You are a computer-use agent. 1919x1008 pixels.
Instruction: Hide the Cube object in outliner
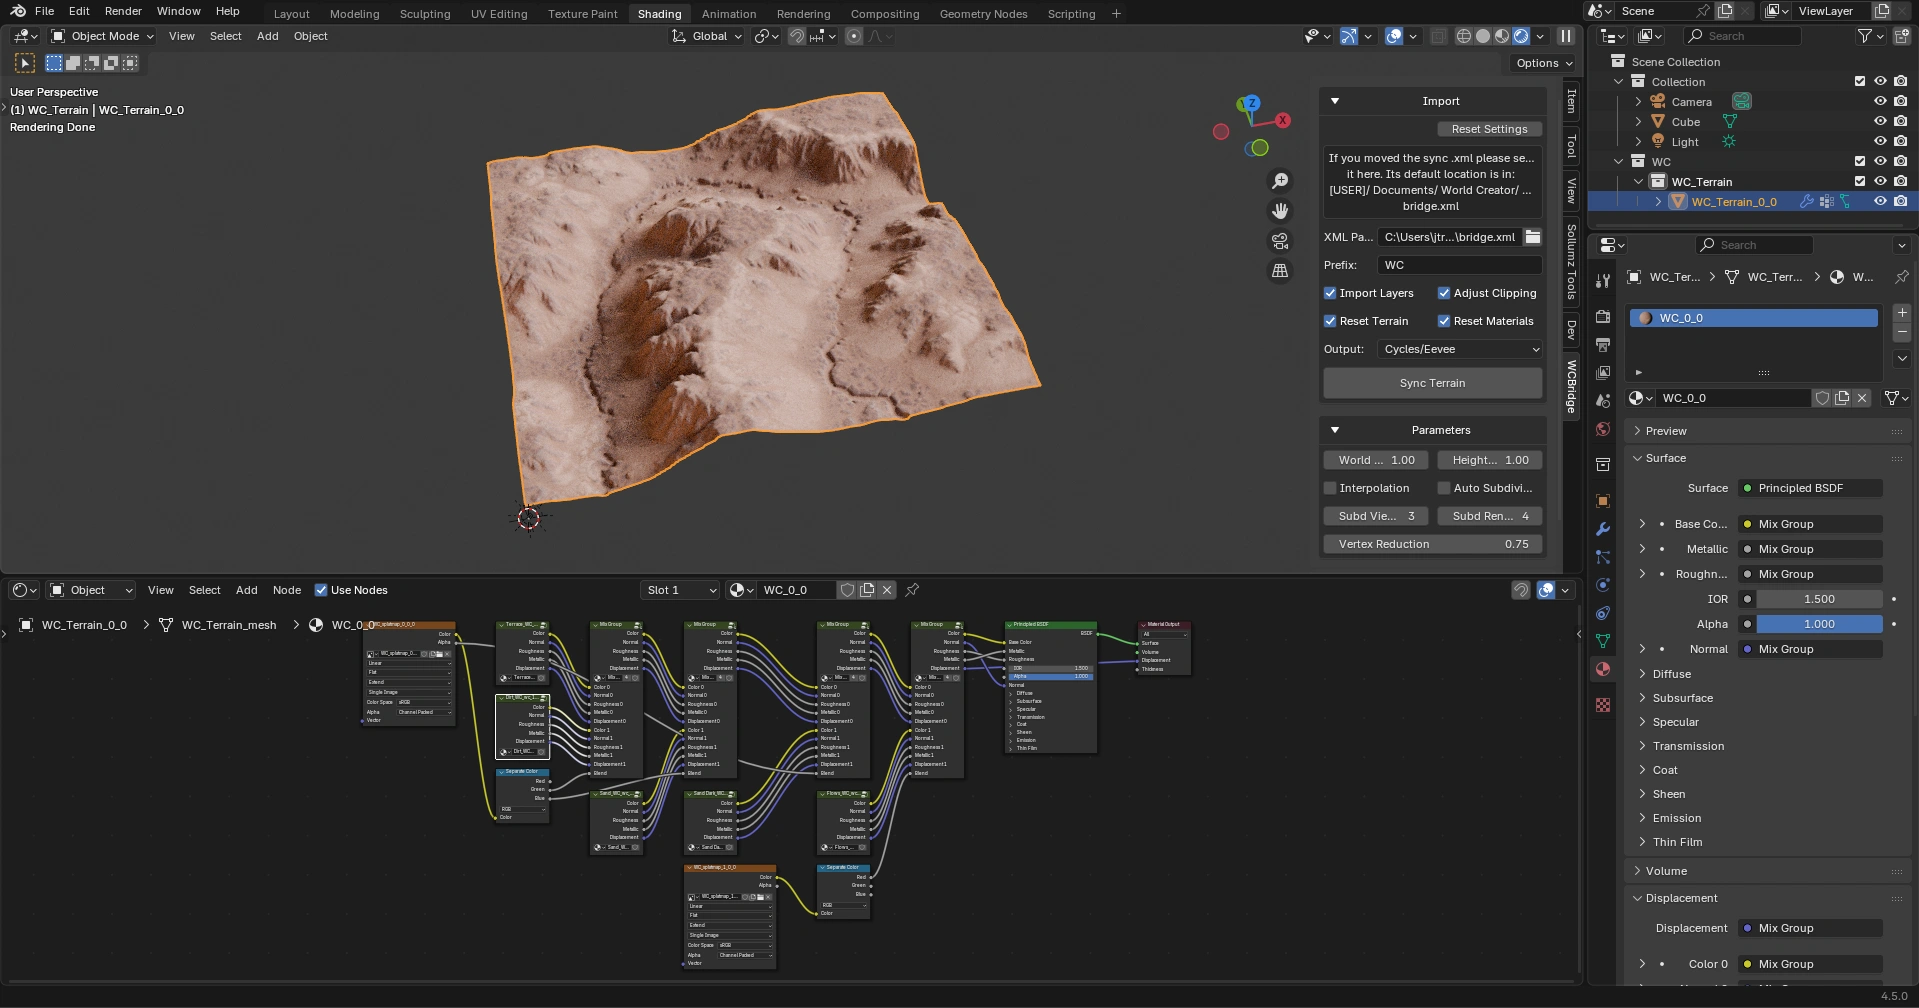[1880, 122]
